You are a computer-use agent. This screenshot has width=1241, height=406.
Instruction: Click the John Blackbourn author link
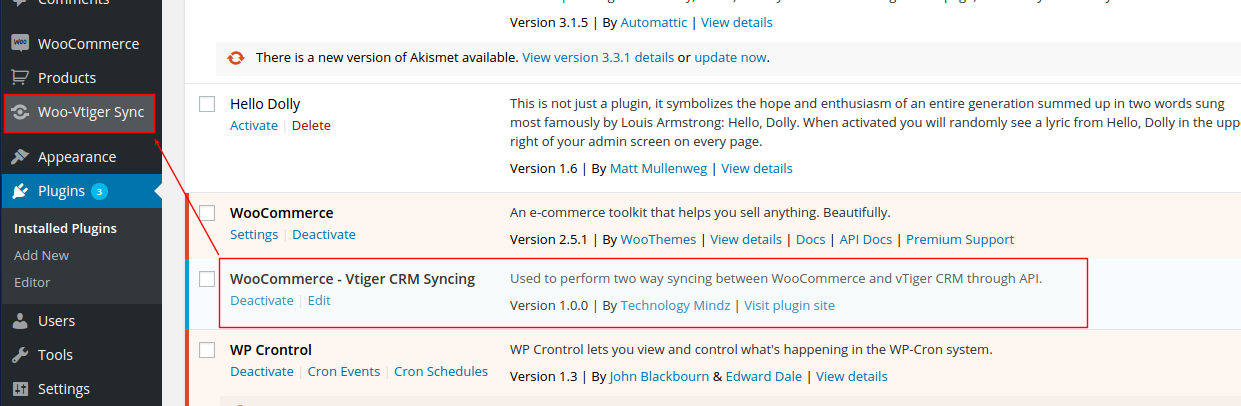(x=659, y=377)
